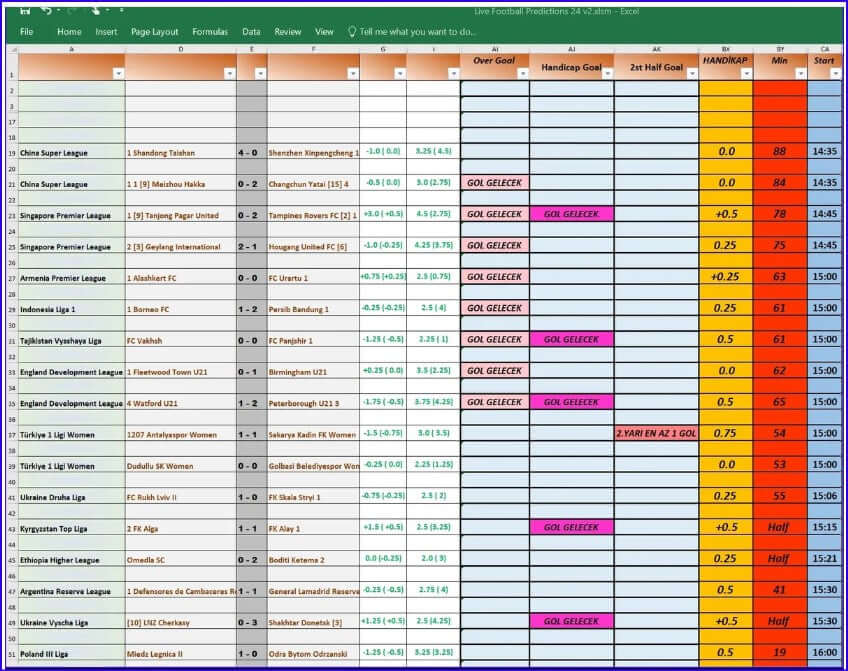Select the GOL GELECEK cell for Tampines Rovers
The width and height of the screenshot is (848, 671).
coord(496,214)
